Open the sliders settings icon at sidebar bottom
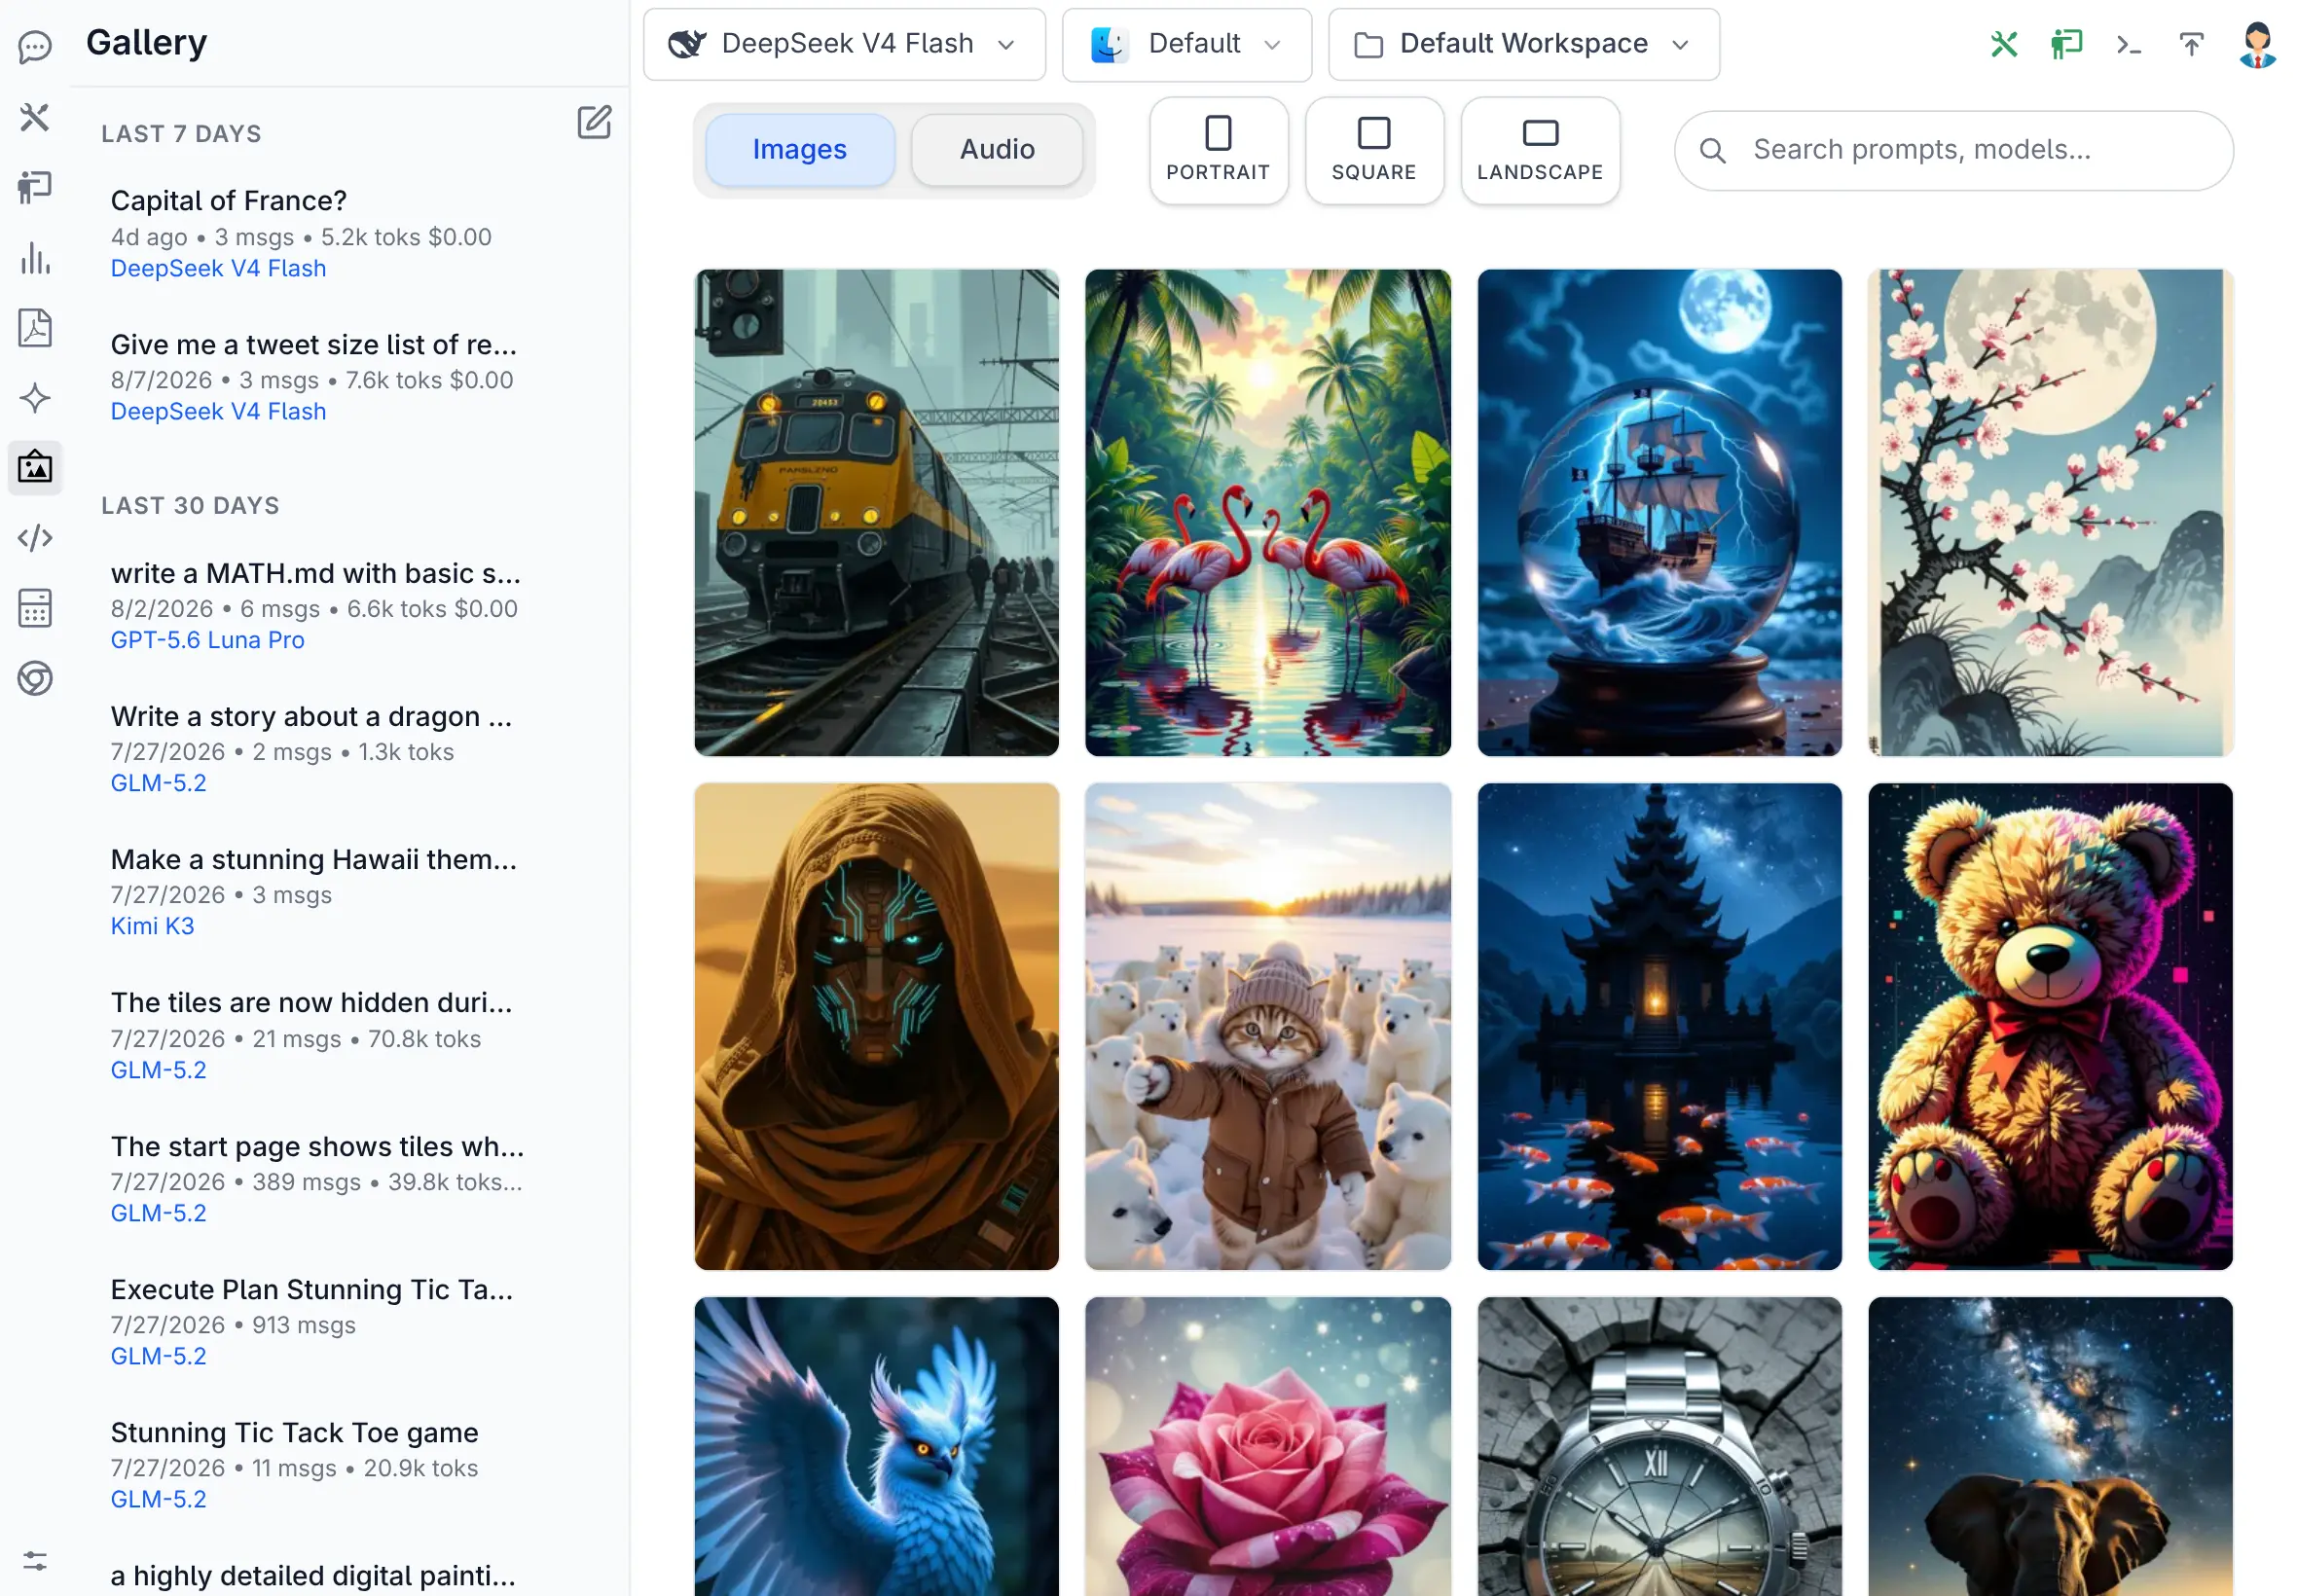This screenshot has height=1596, width=2297. (x=35, y=1561)
